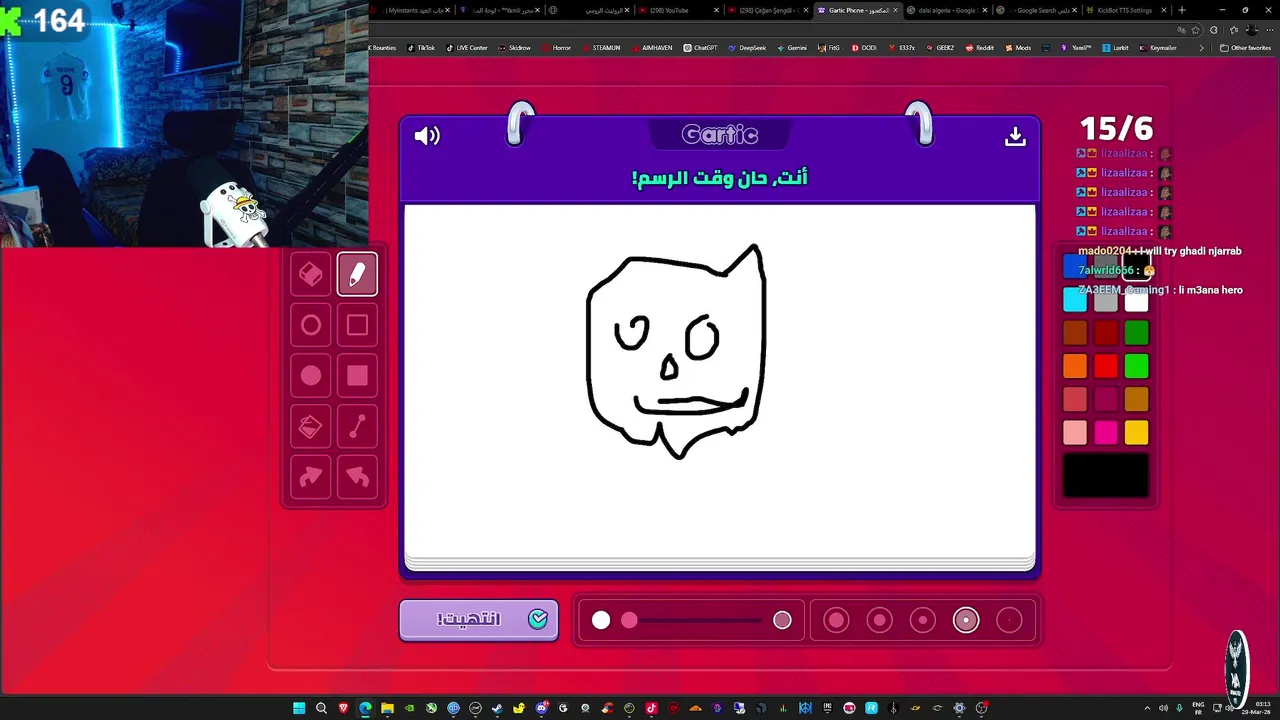This screenshot has width=1280, height=720.
Task: Set the smallest brush thickness dot
Action: [1009, 620]
